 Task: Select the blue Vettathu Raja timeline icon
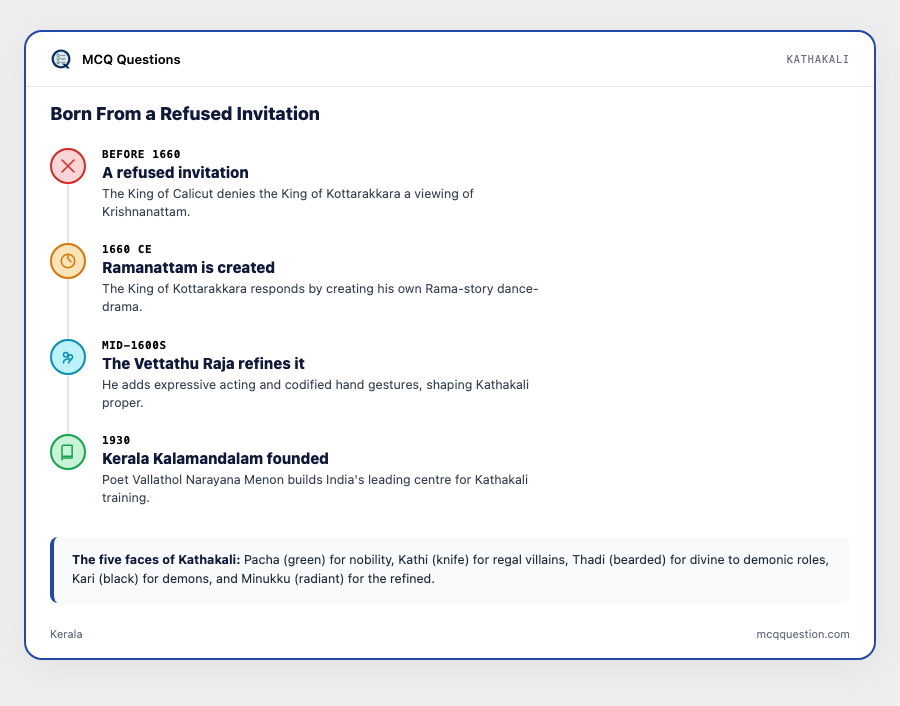pos(68,357)
